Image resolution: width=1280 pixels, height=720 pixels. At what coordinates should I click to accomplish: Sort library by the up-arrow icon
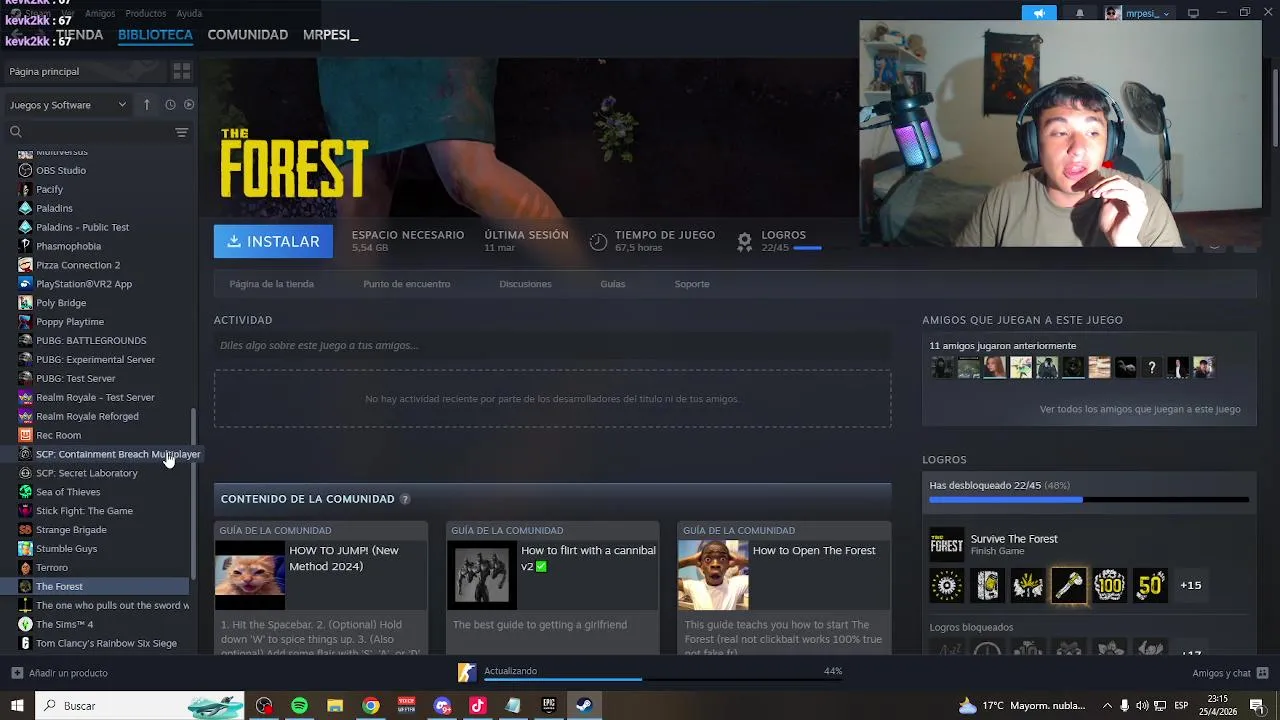point(146,104)
